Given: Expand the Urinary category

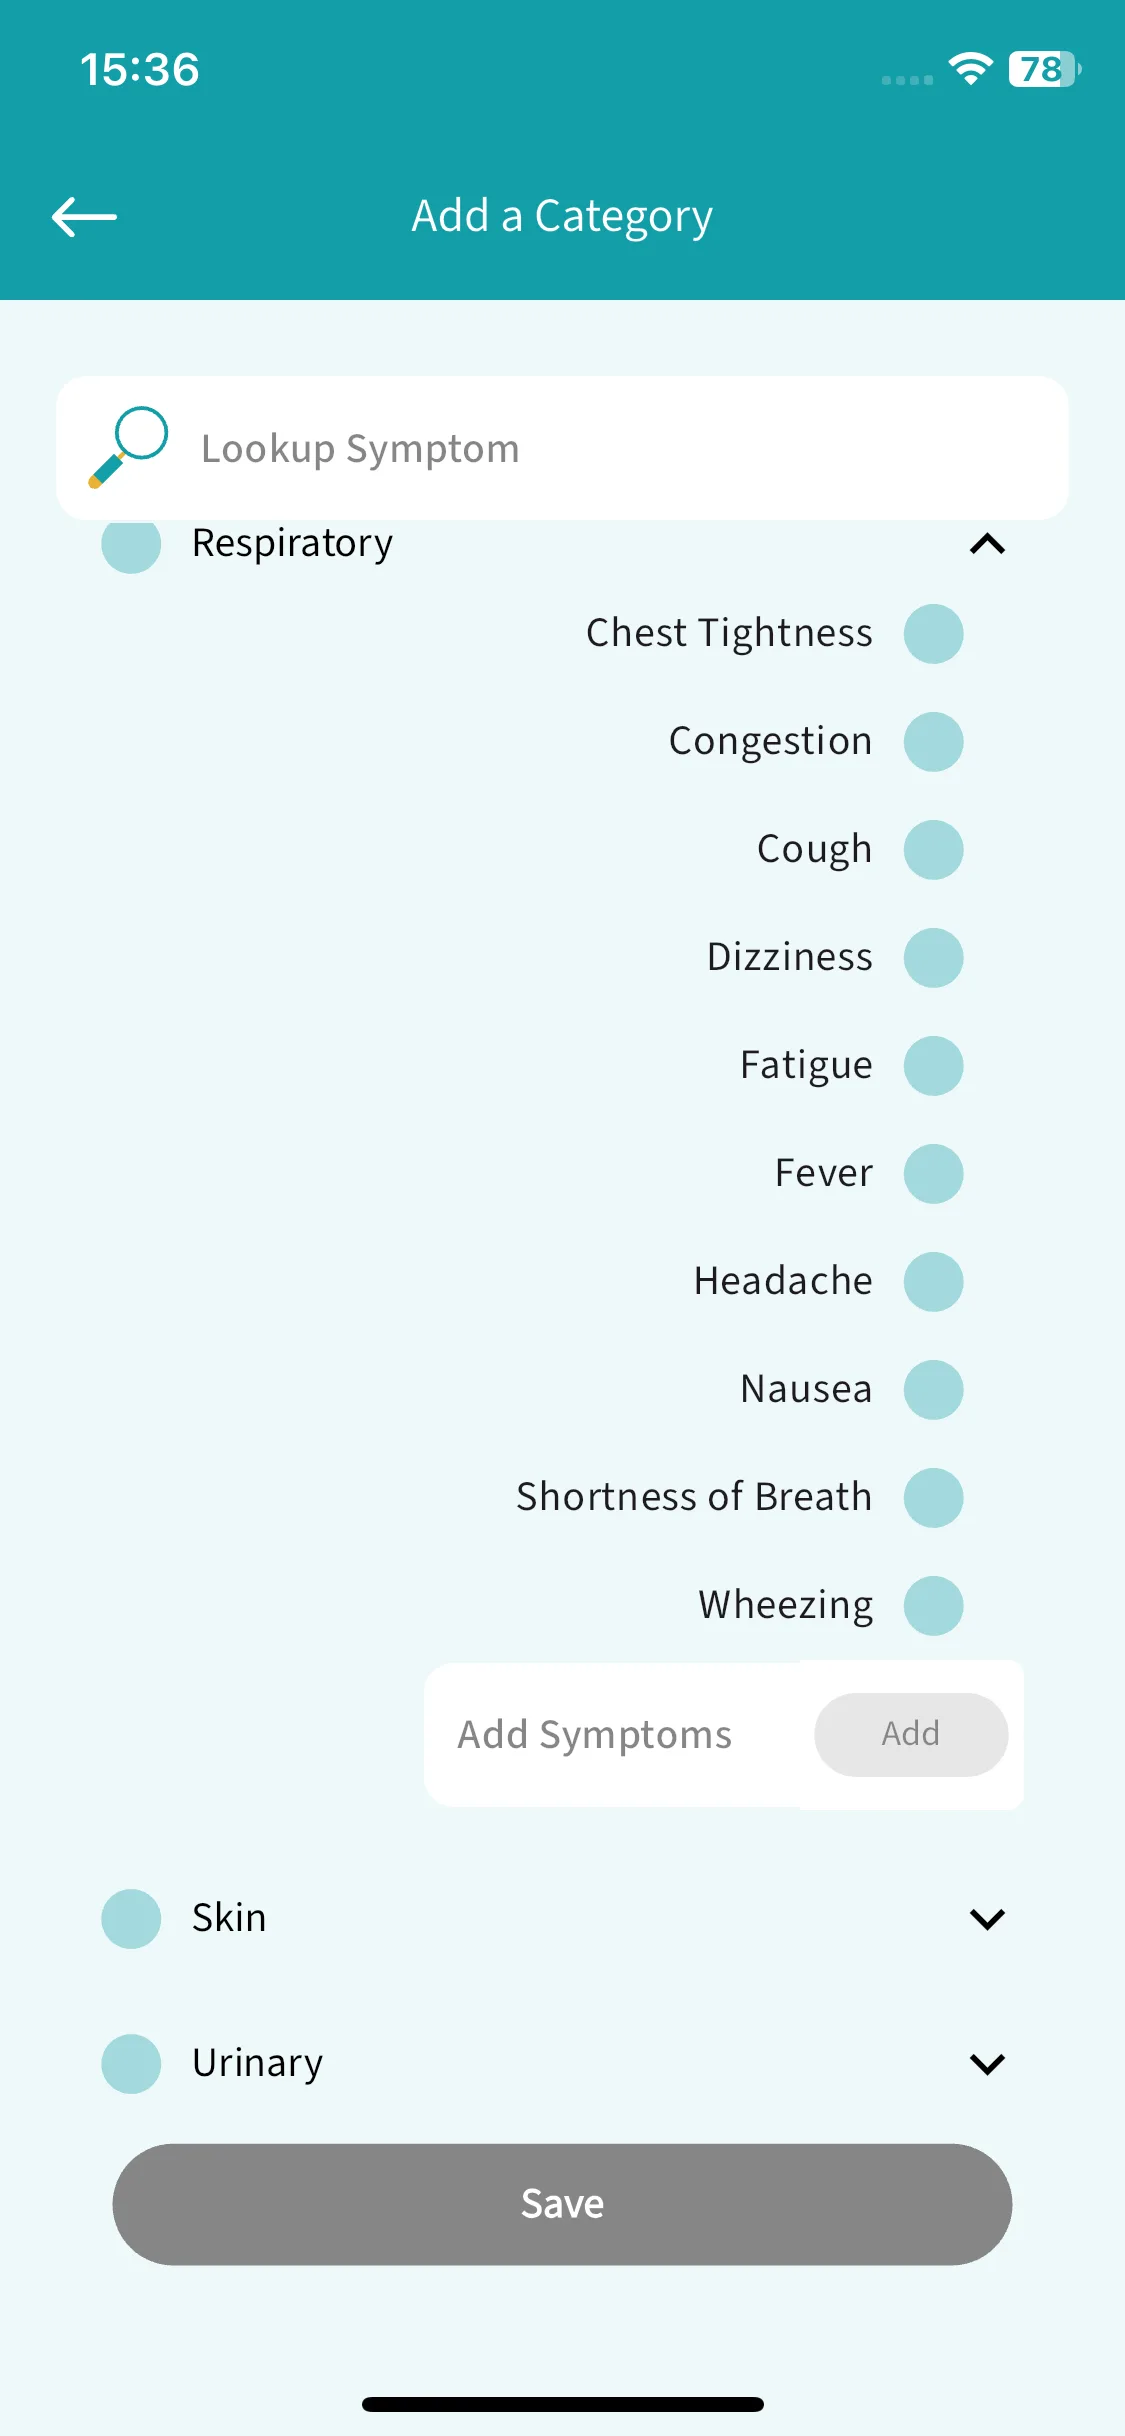Looking at the screenshot, I should [x=987, y=2064].
